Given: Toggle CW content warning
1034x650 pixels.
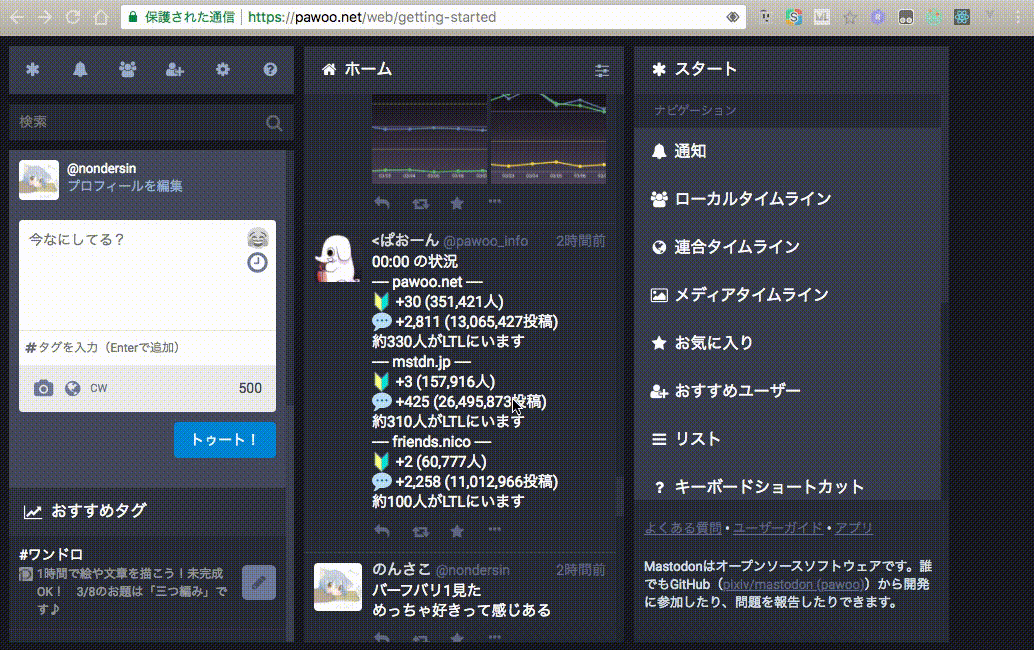Looking at the screenshot, I should [x=98, y=388].
